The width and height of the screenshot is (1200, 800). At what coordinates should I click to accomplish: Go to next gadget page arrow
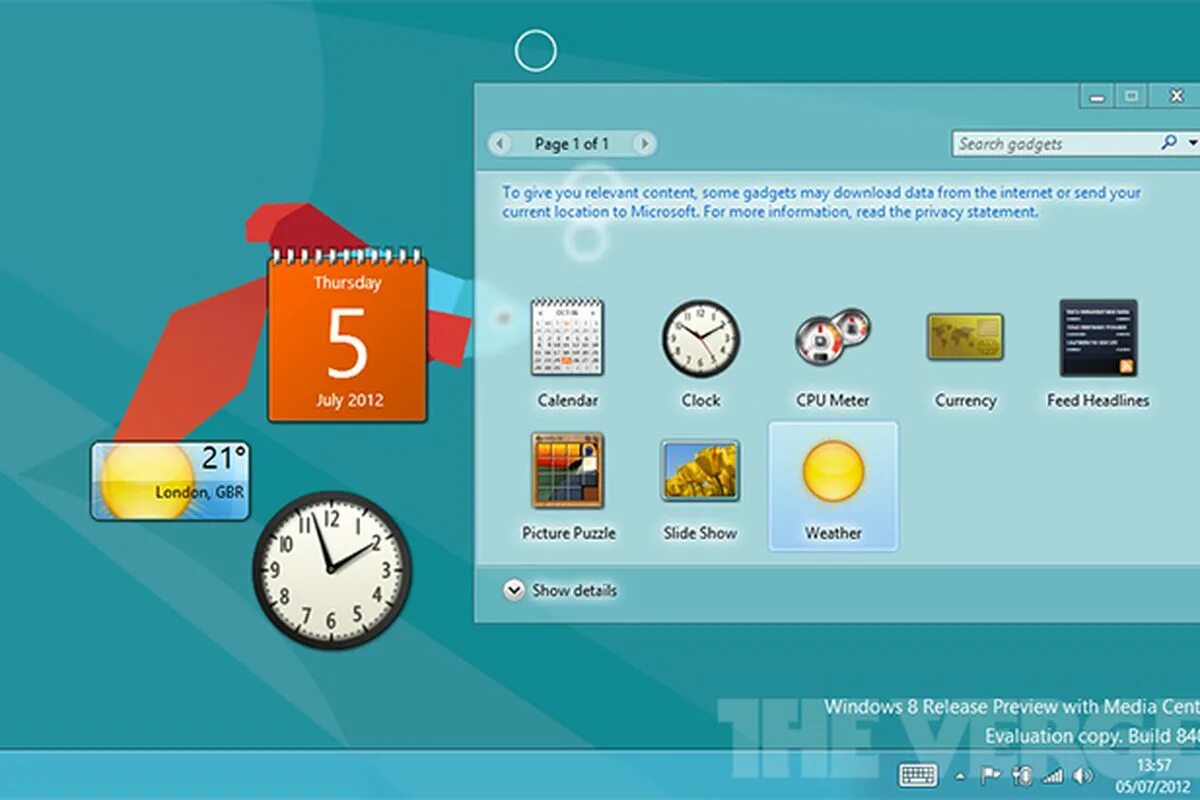(x=645, y=144)
